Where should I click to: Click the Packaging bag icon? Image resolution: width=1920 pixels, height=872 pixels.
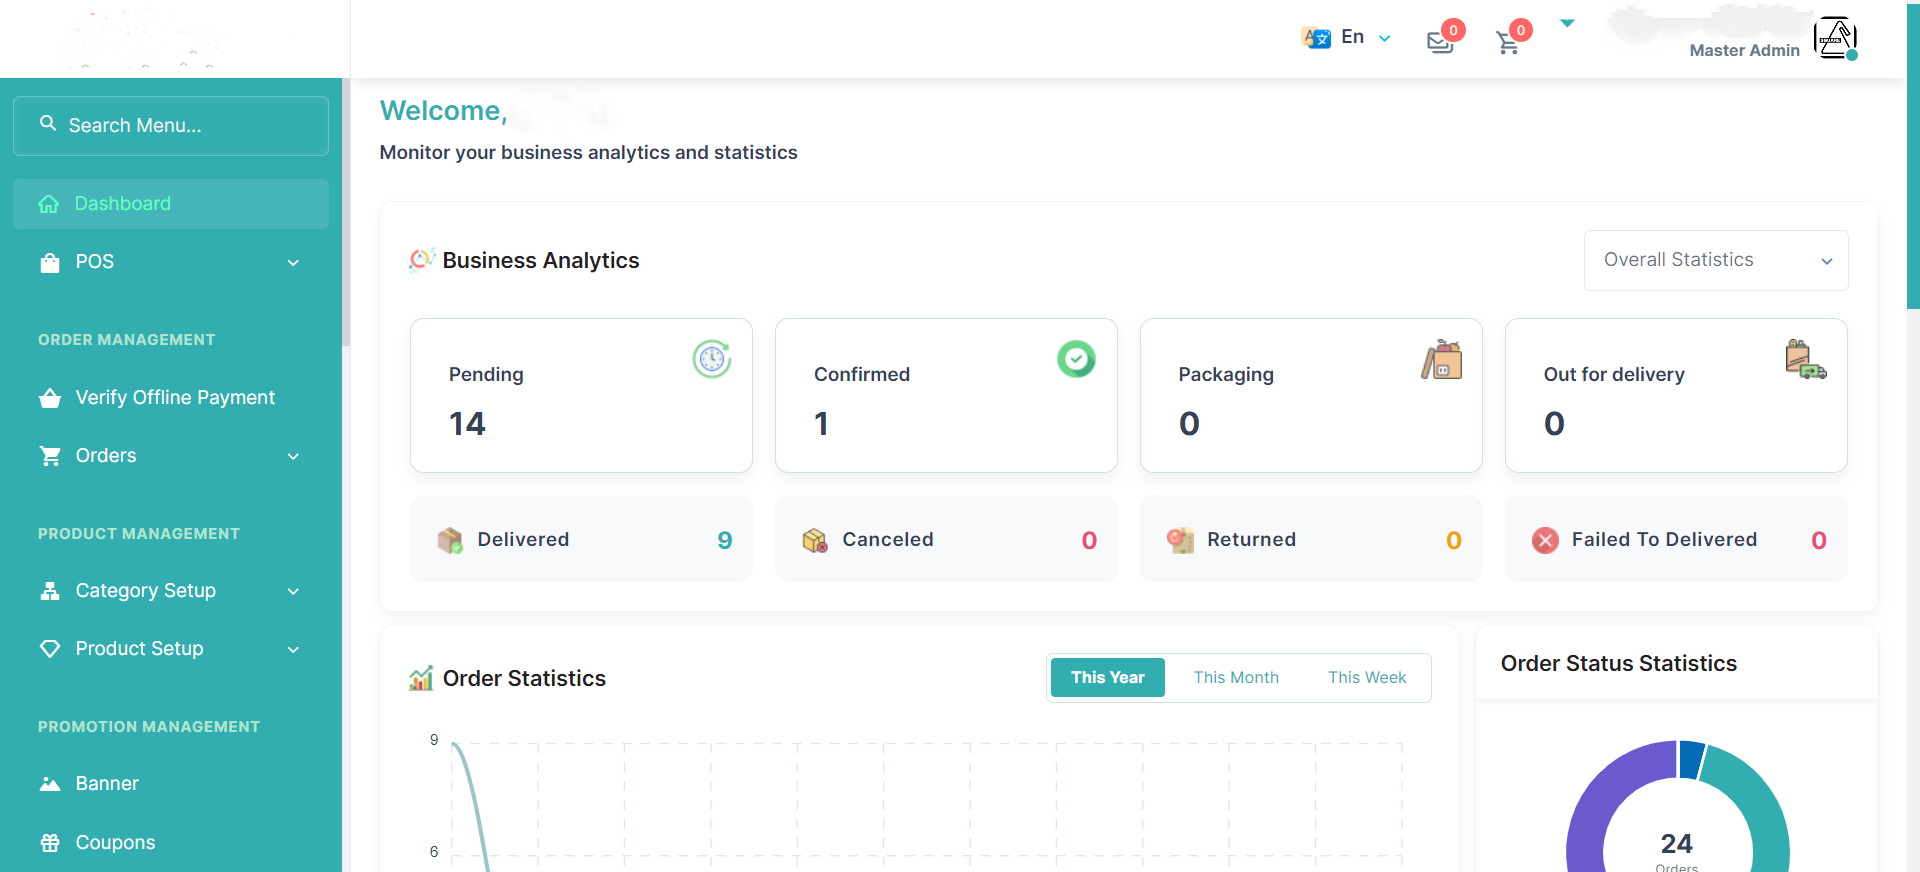[x=1442, y=359]
